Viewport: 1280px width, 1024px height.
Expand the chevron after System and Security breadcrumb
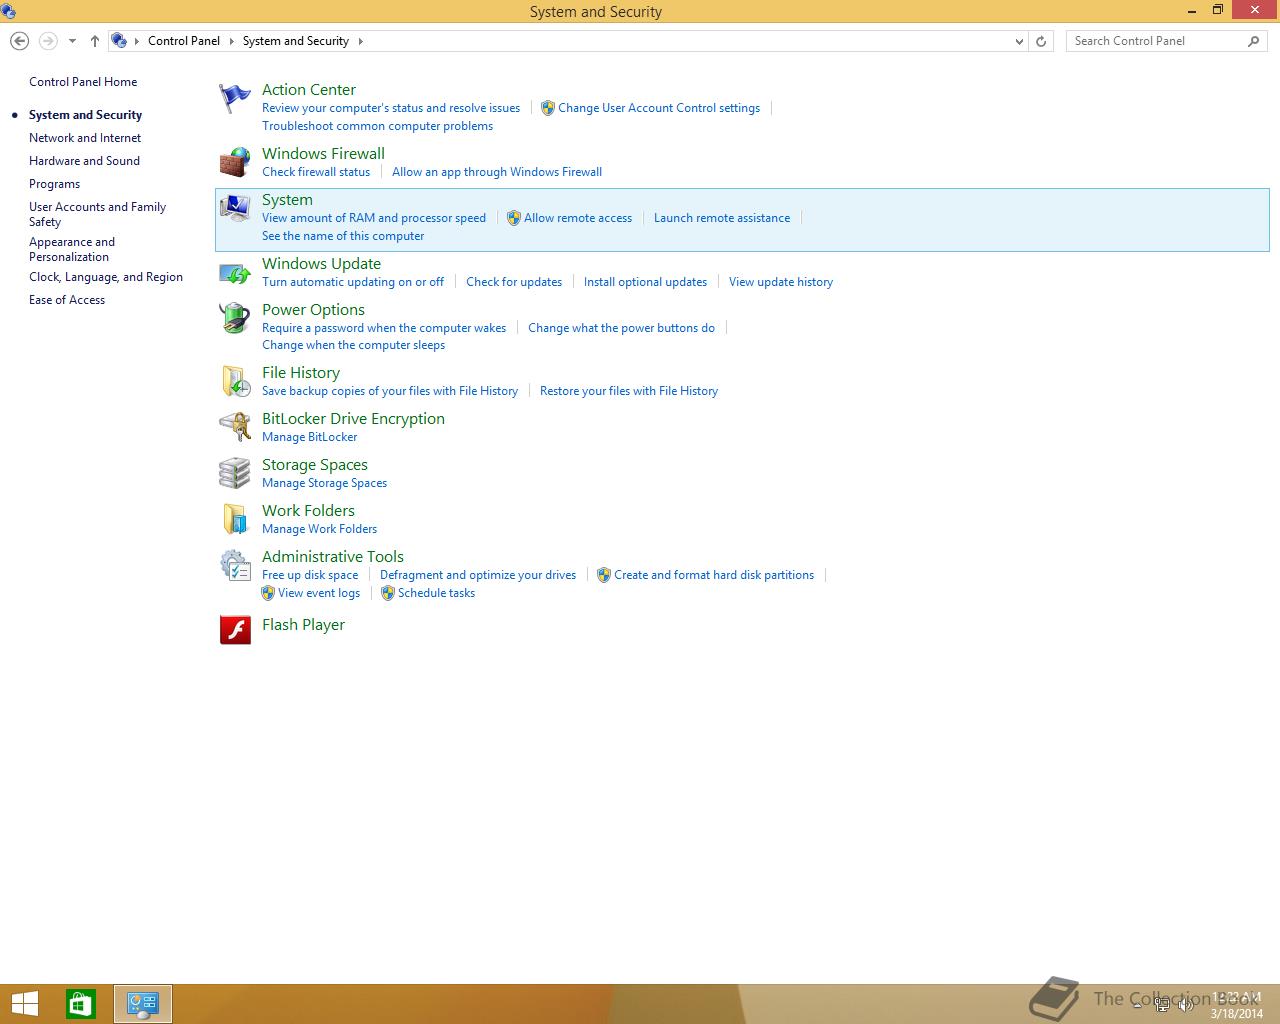(360, 41)
